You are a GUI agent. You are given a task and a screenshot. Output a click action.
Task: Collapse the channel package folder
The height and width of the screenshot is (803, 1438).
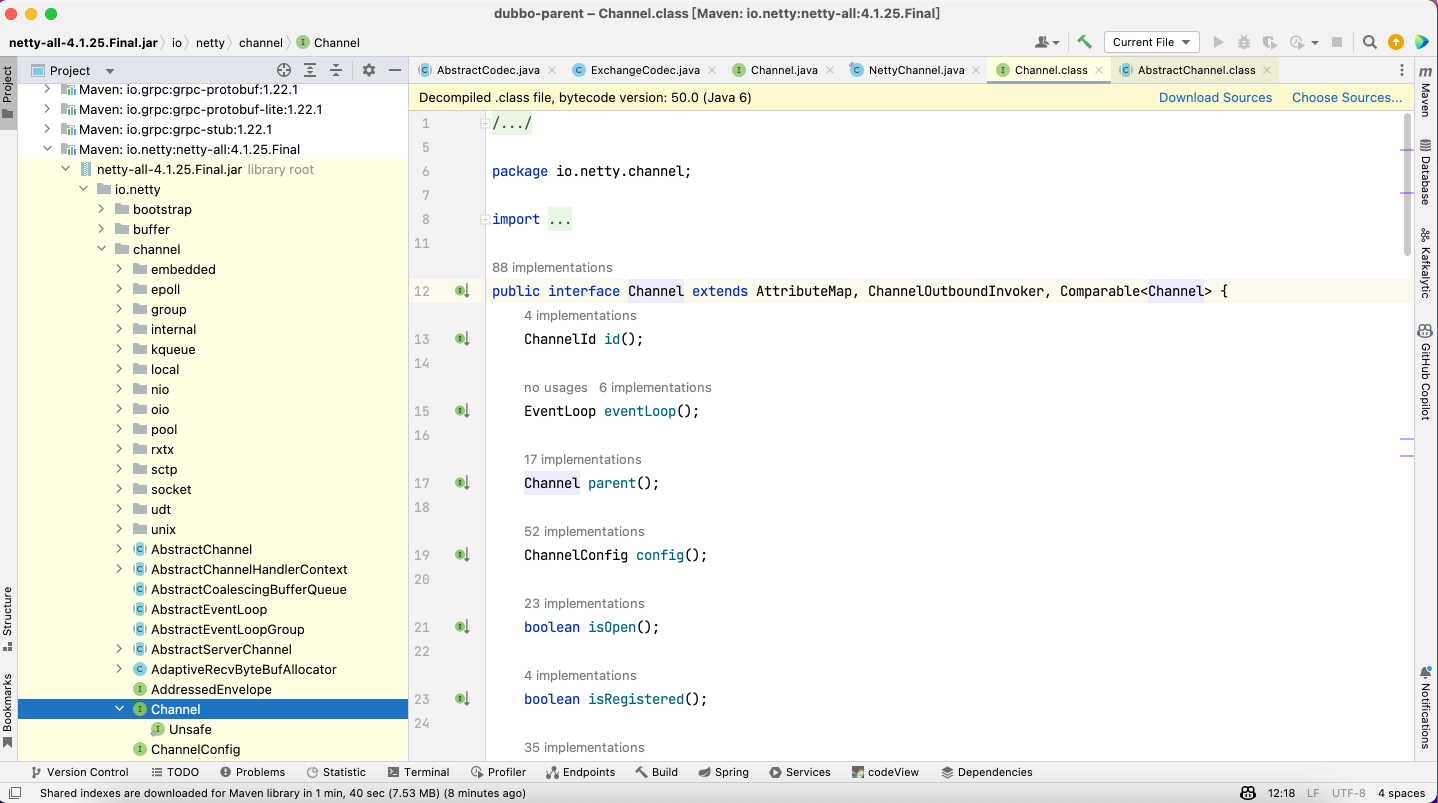pos(102,249)
